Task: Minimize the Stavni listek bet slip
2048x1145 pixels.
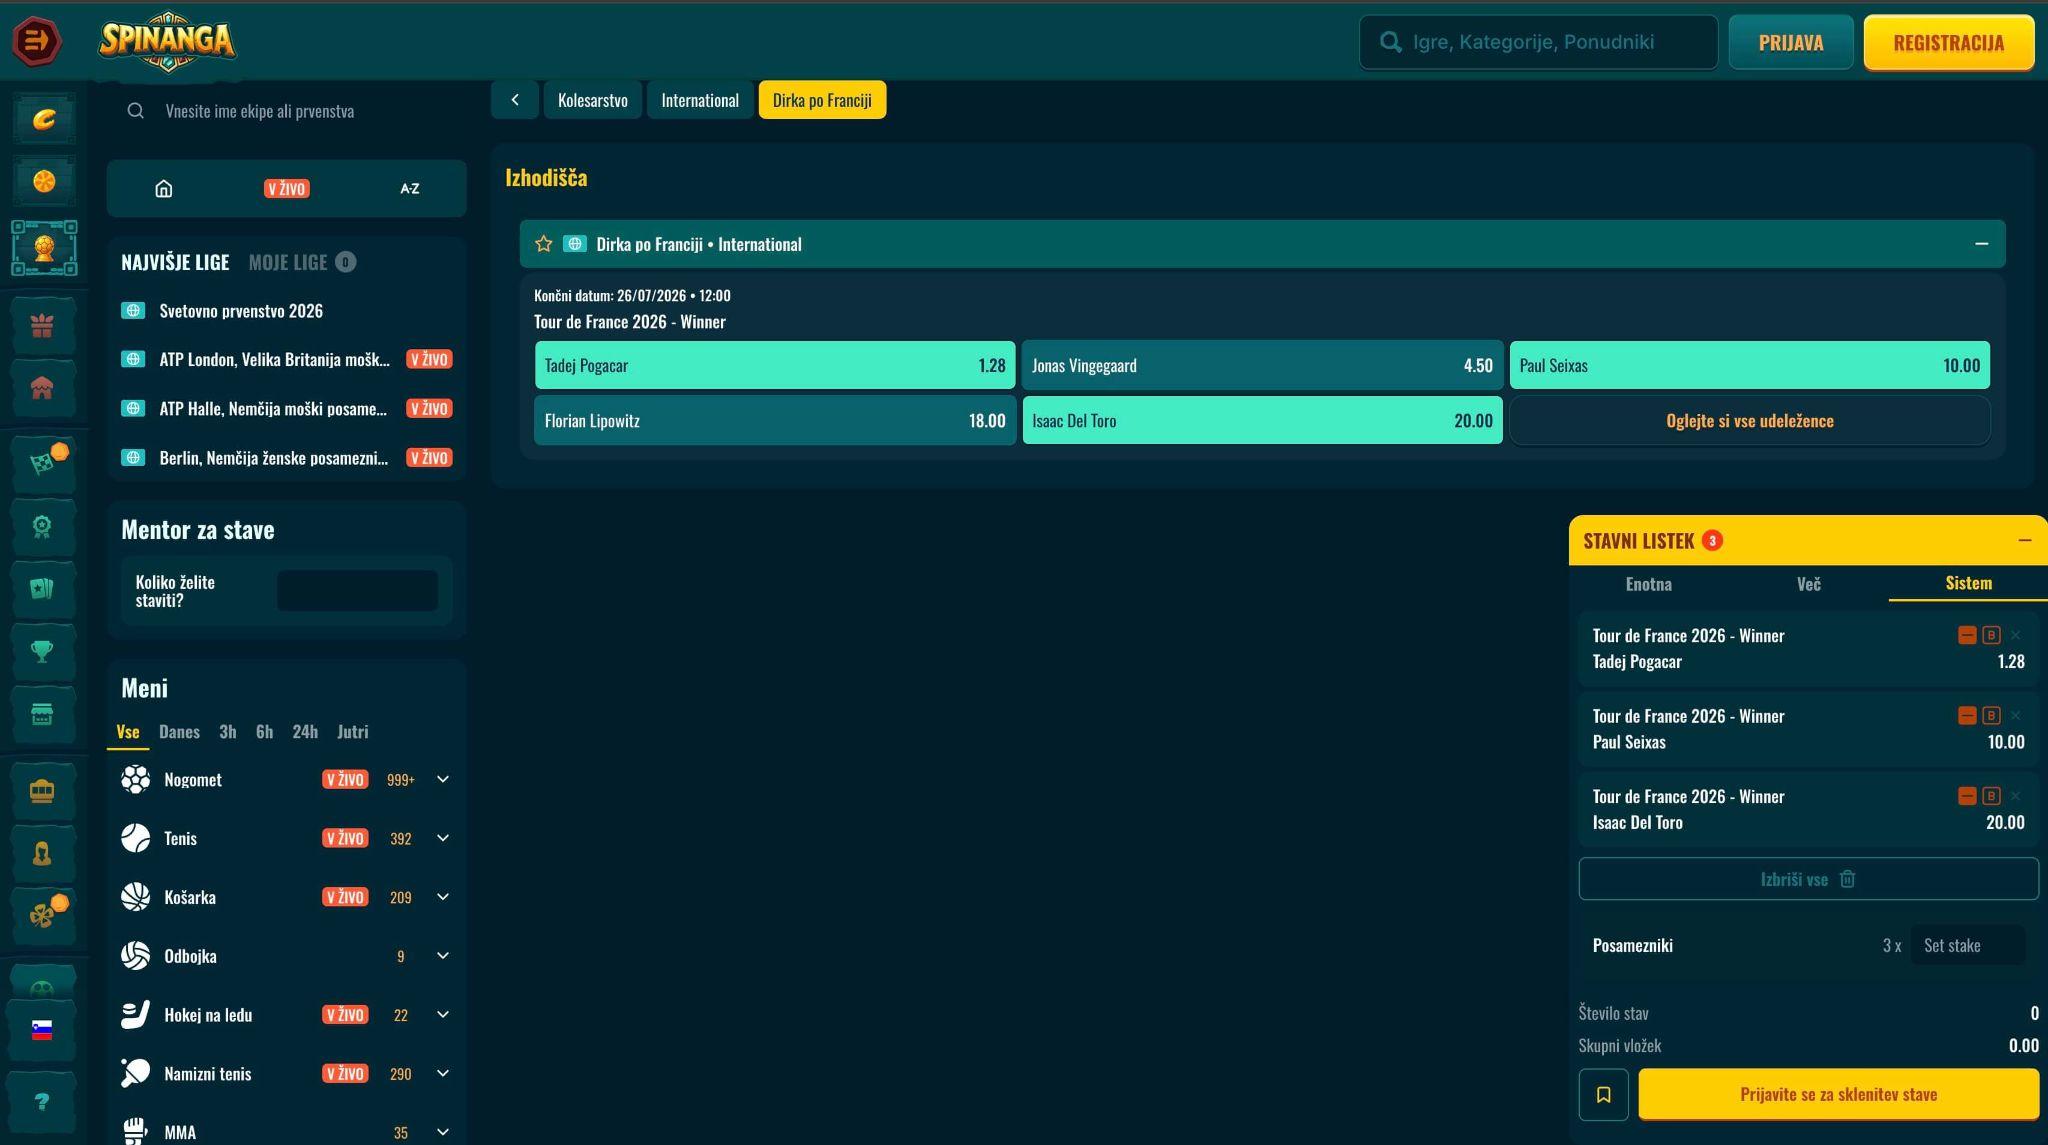Action: pyautogui.click(x=2025, y=540)
